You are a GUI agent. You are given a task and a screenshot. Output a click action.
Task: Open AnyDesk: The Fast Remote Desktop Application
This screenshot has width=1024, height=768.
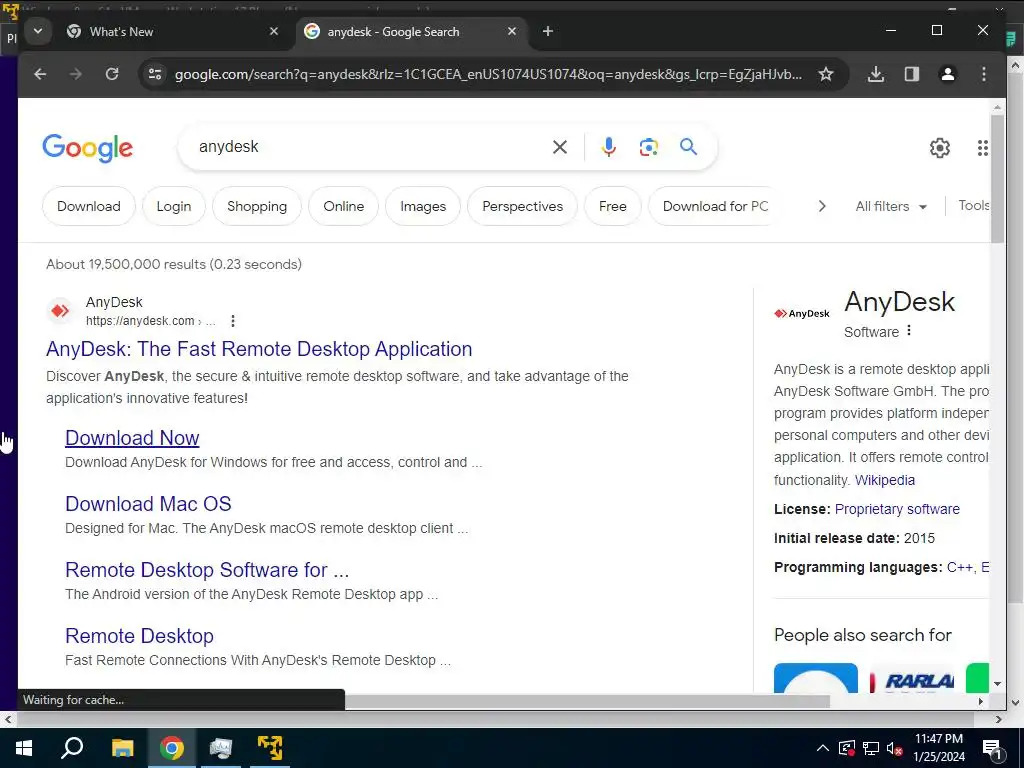259,349
